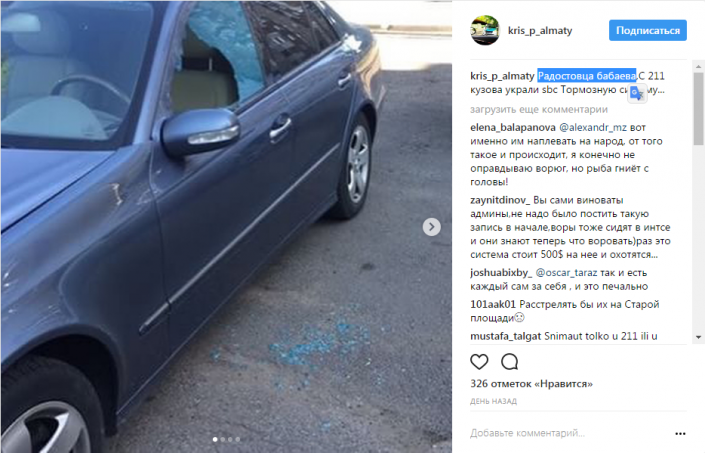This screenshot has height=453, width=705.
Task: Click the comment speech bubble icon
Action: point(509,362)
